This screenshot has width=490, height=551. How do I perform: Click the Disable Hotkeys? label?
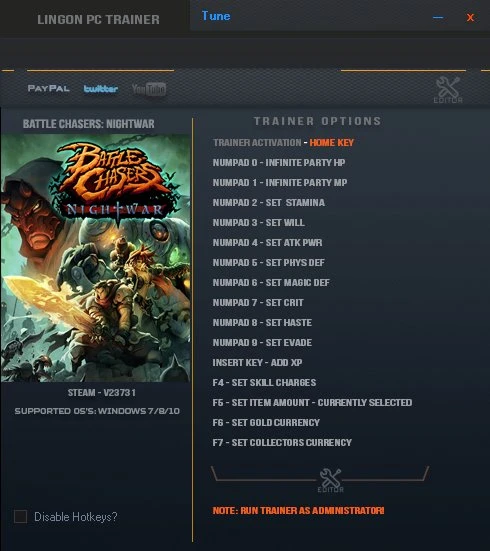click(x=76, y=517)
